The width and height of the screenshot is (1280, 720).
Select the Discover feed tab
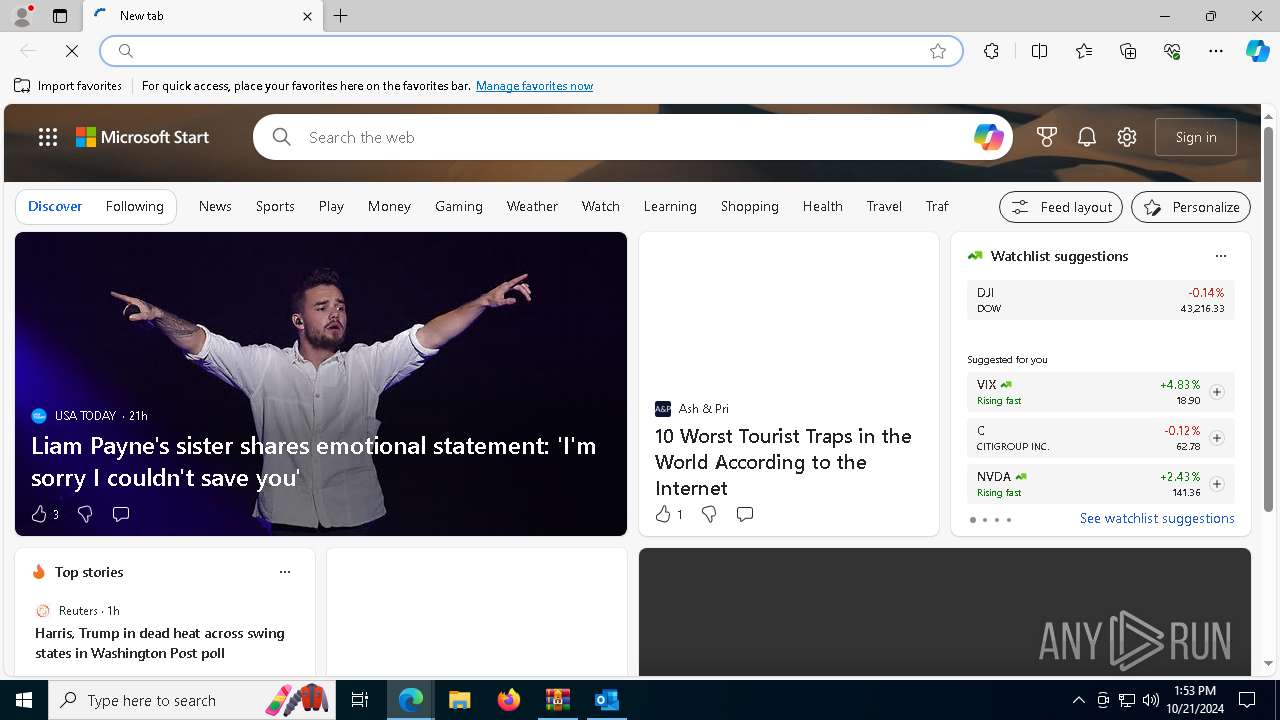(55, 206)
